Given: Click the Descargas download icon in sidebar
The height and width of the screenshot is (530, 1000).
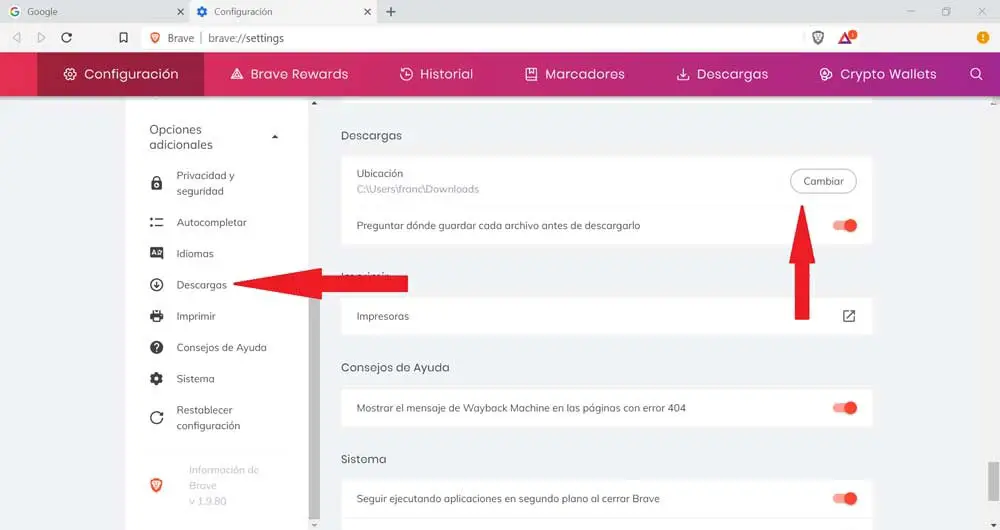Looking at the screenshot, I should point(156,284).
